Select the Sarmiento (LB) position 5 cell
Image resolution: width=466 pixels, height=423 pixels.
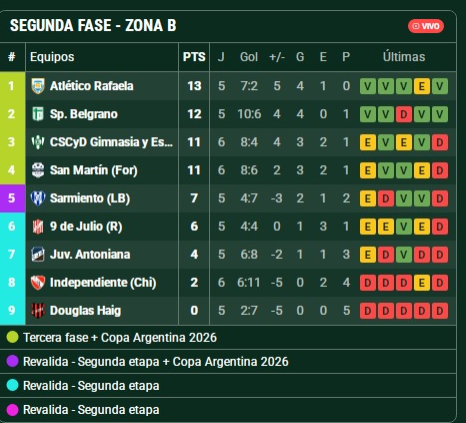point(12,198)
